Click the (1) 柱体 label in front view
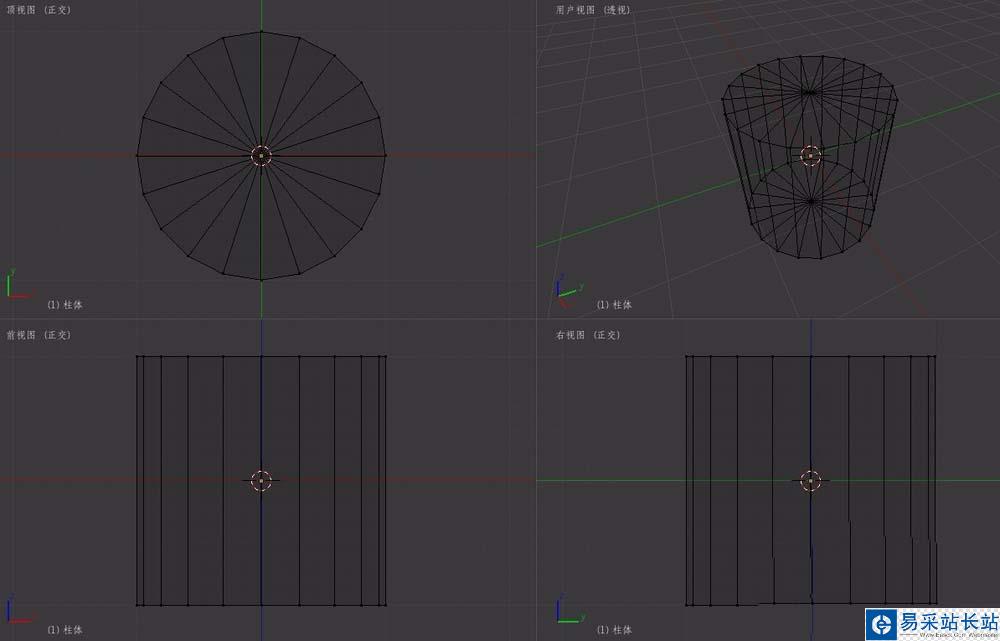The width and height of the screenshot is (1000, 641). tap(64, 630)
